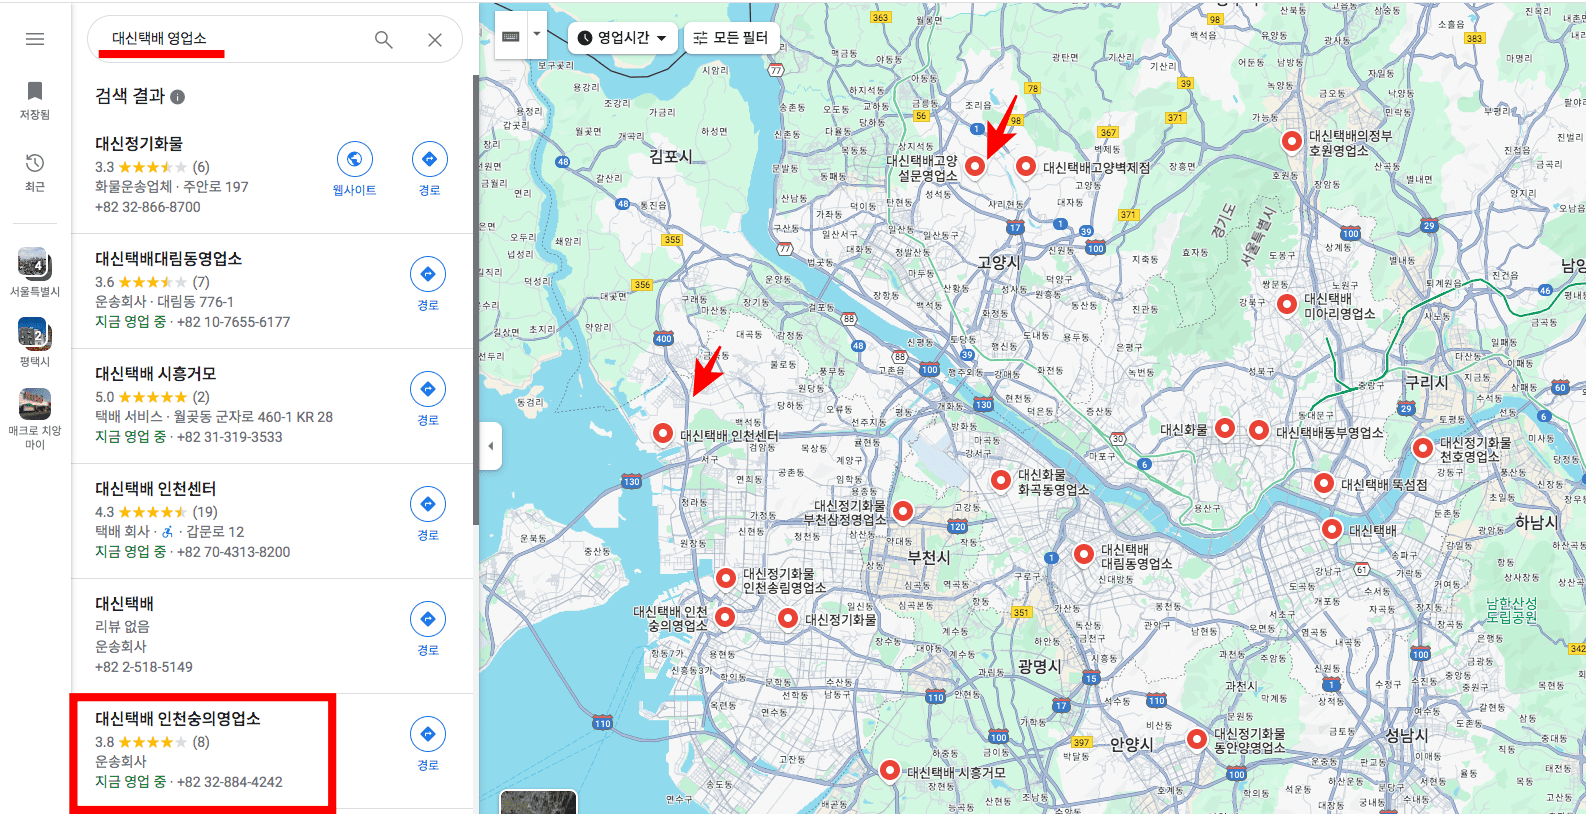Select the 대신택배대림동영업소 result title
This screenshot has height=814, width=1586.
(168, 259)
